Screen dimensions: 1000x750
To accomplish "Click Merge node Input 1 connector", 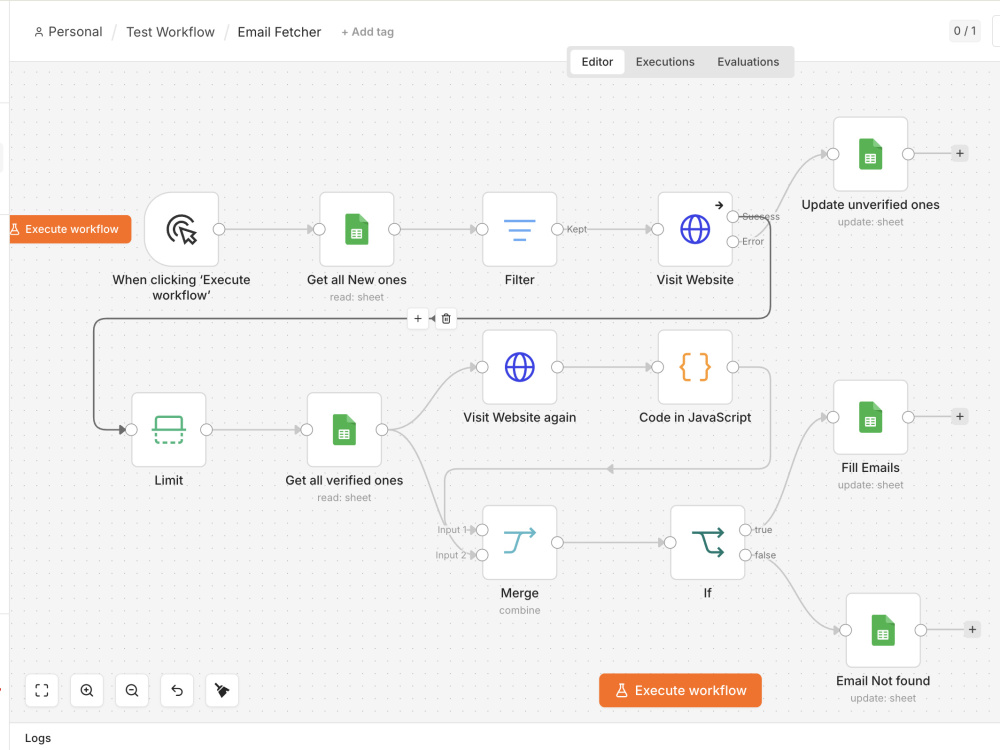I will [482, 530].
